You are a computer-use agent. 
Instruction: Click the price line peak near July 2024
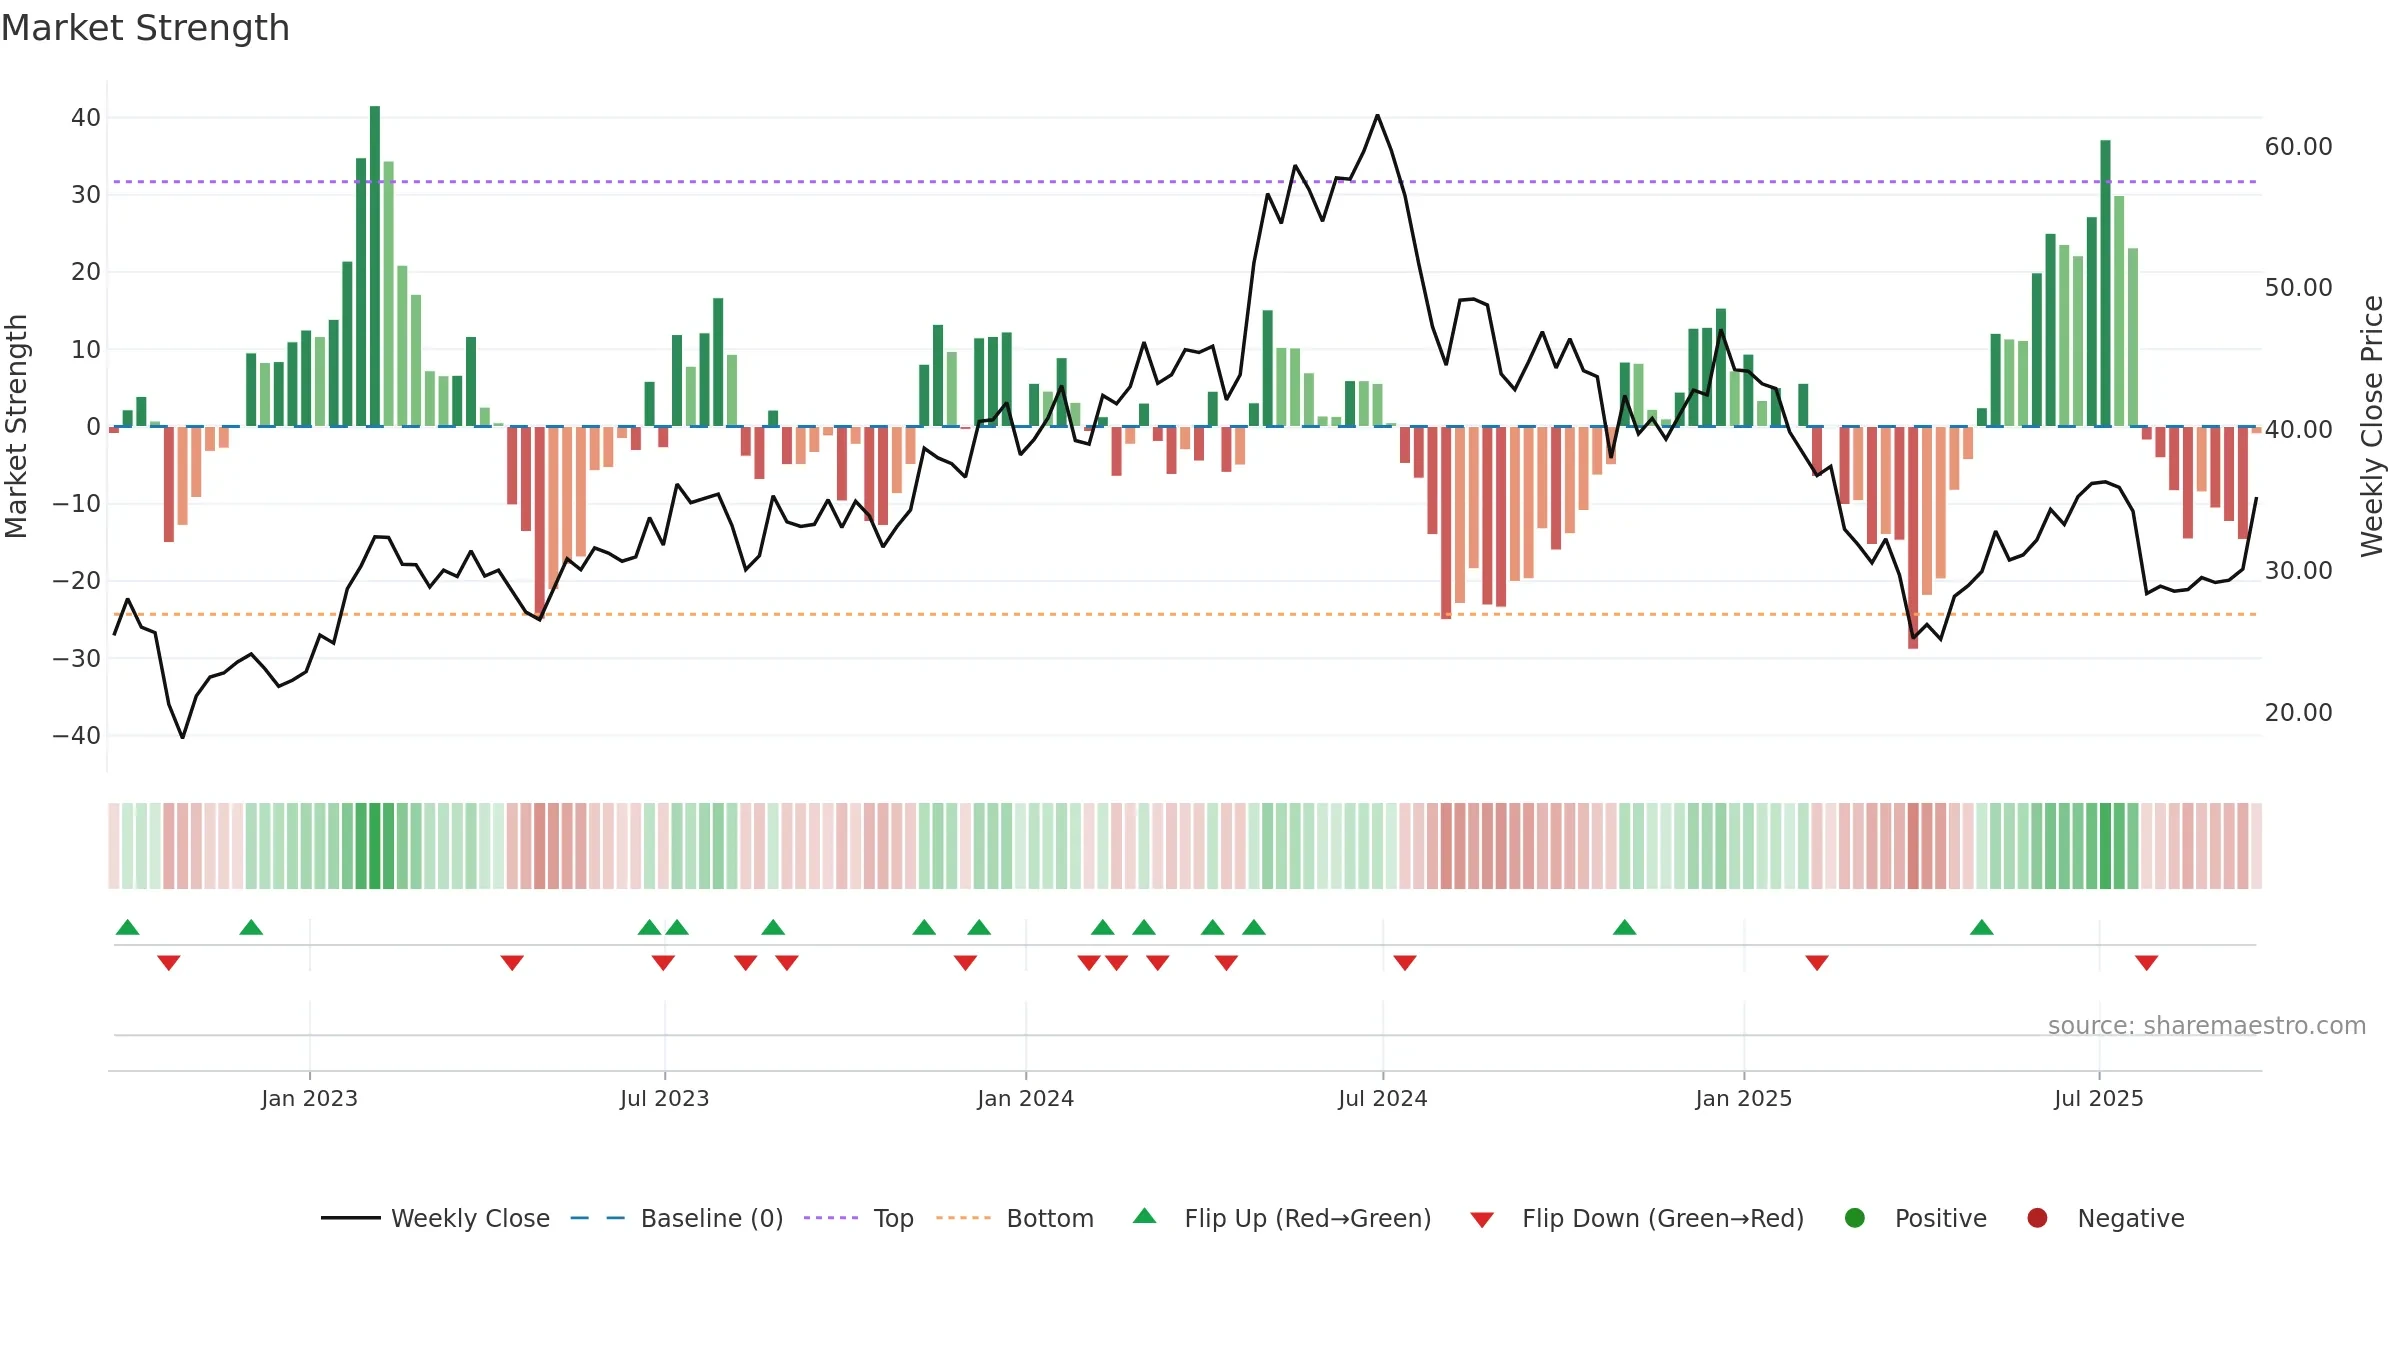(x=1377, y=116)
